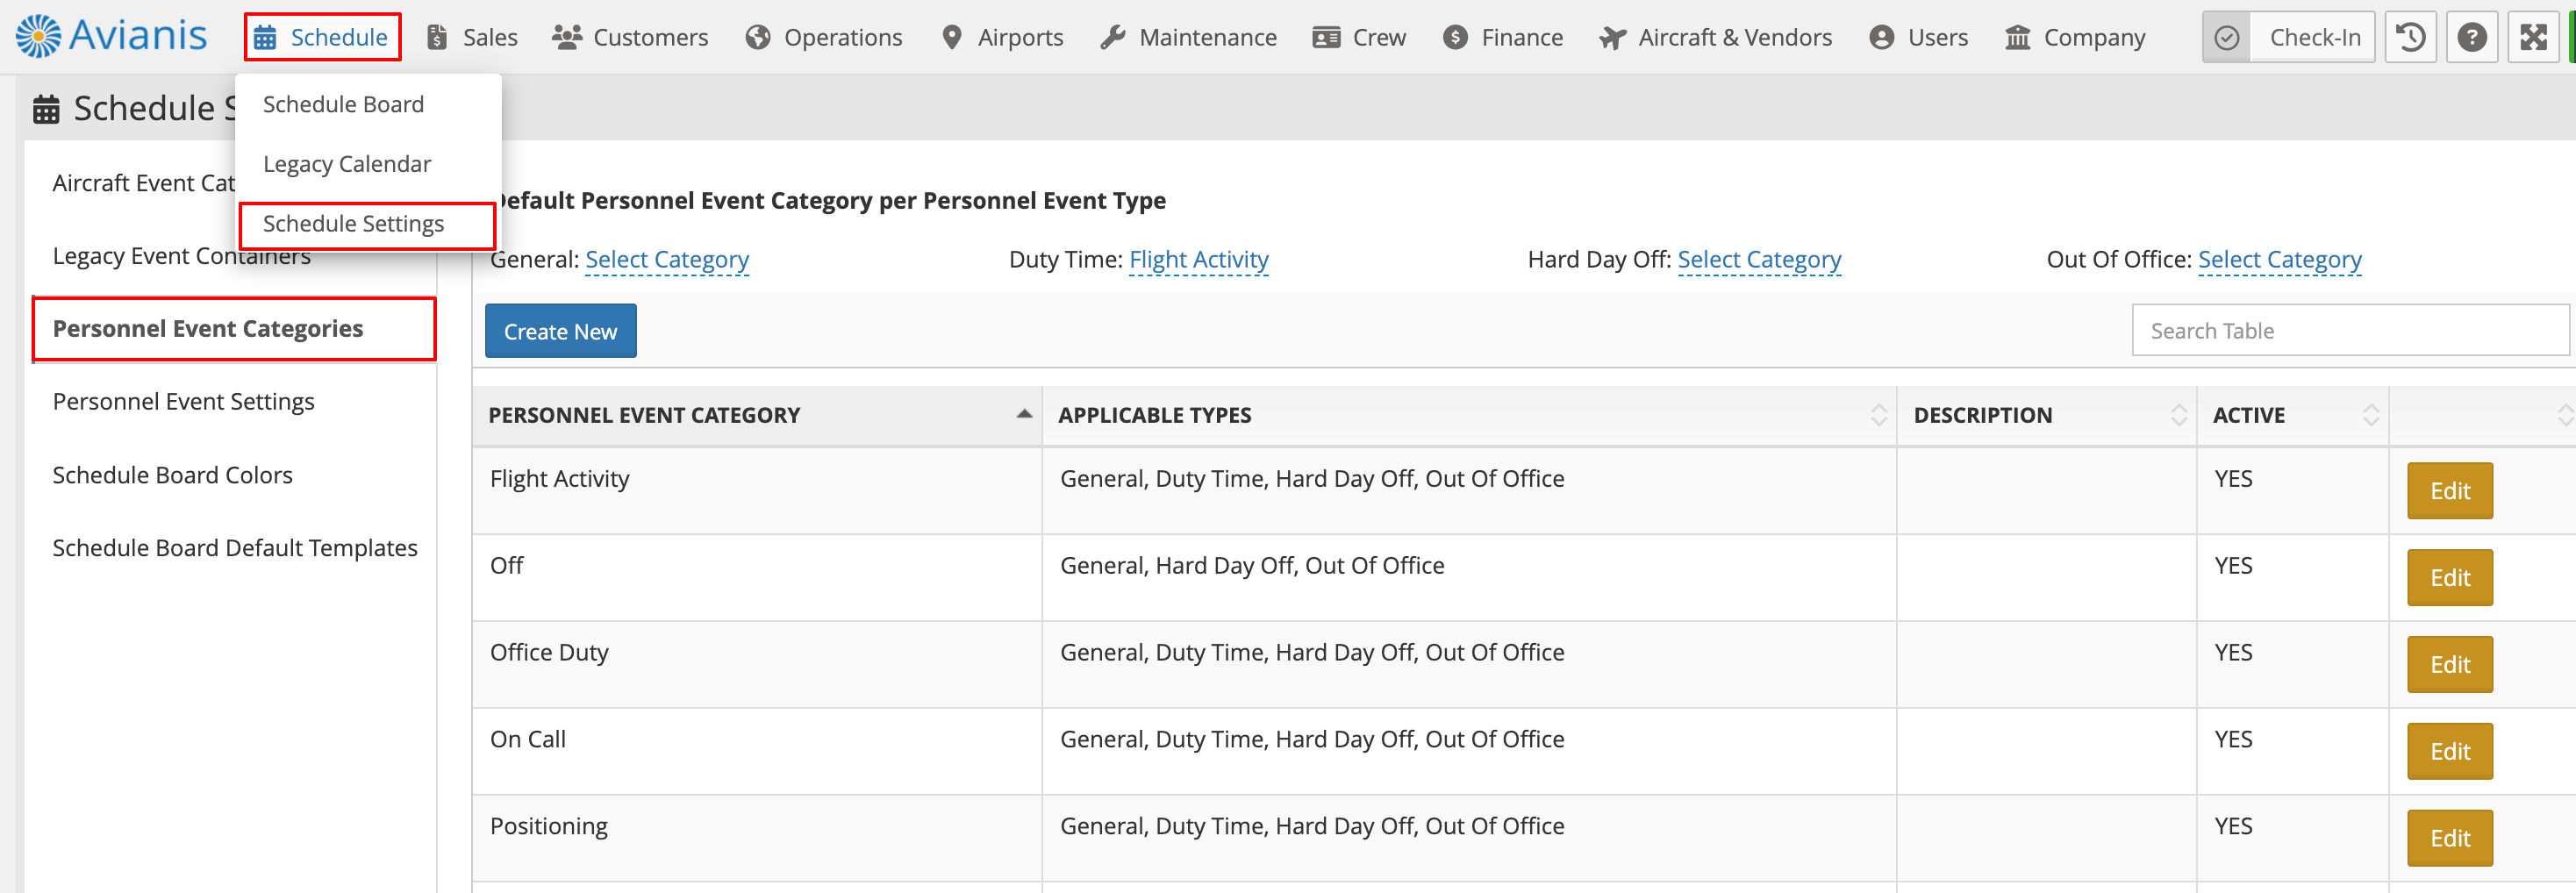The width and height of the screenshot is (2576, 893).
Task: Open the Company menu
Action: point(2075,38)
